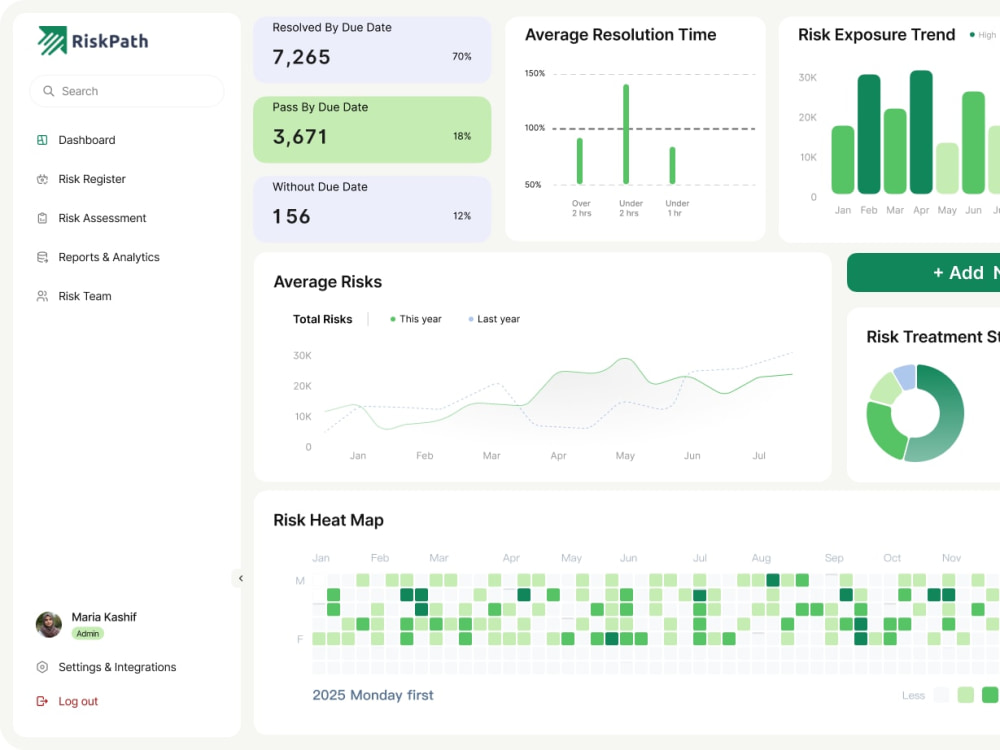Focus the Search input field
1000x750 pixels.
[x=127, y=91]
